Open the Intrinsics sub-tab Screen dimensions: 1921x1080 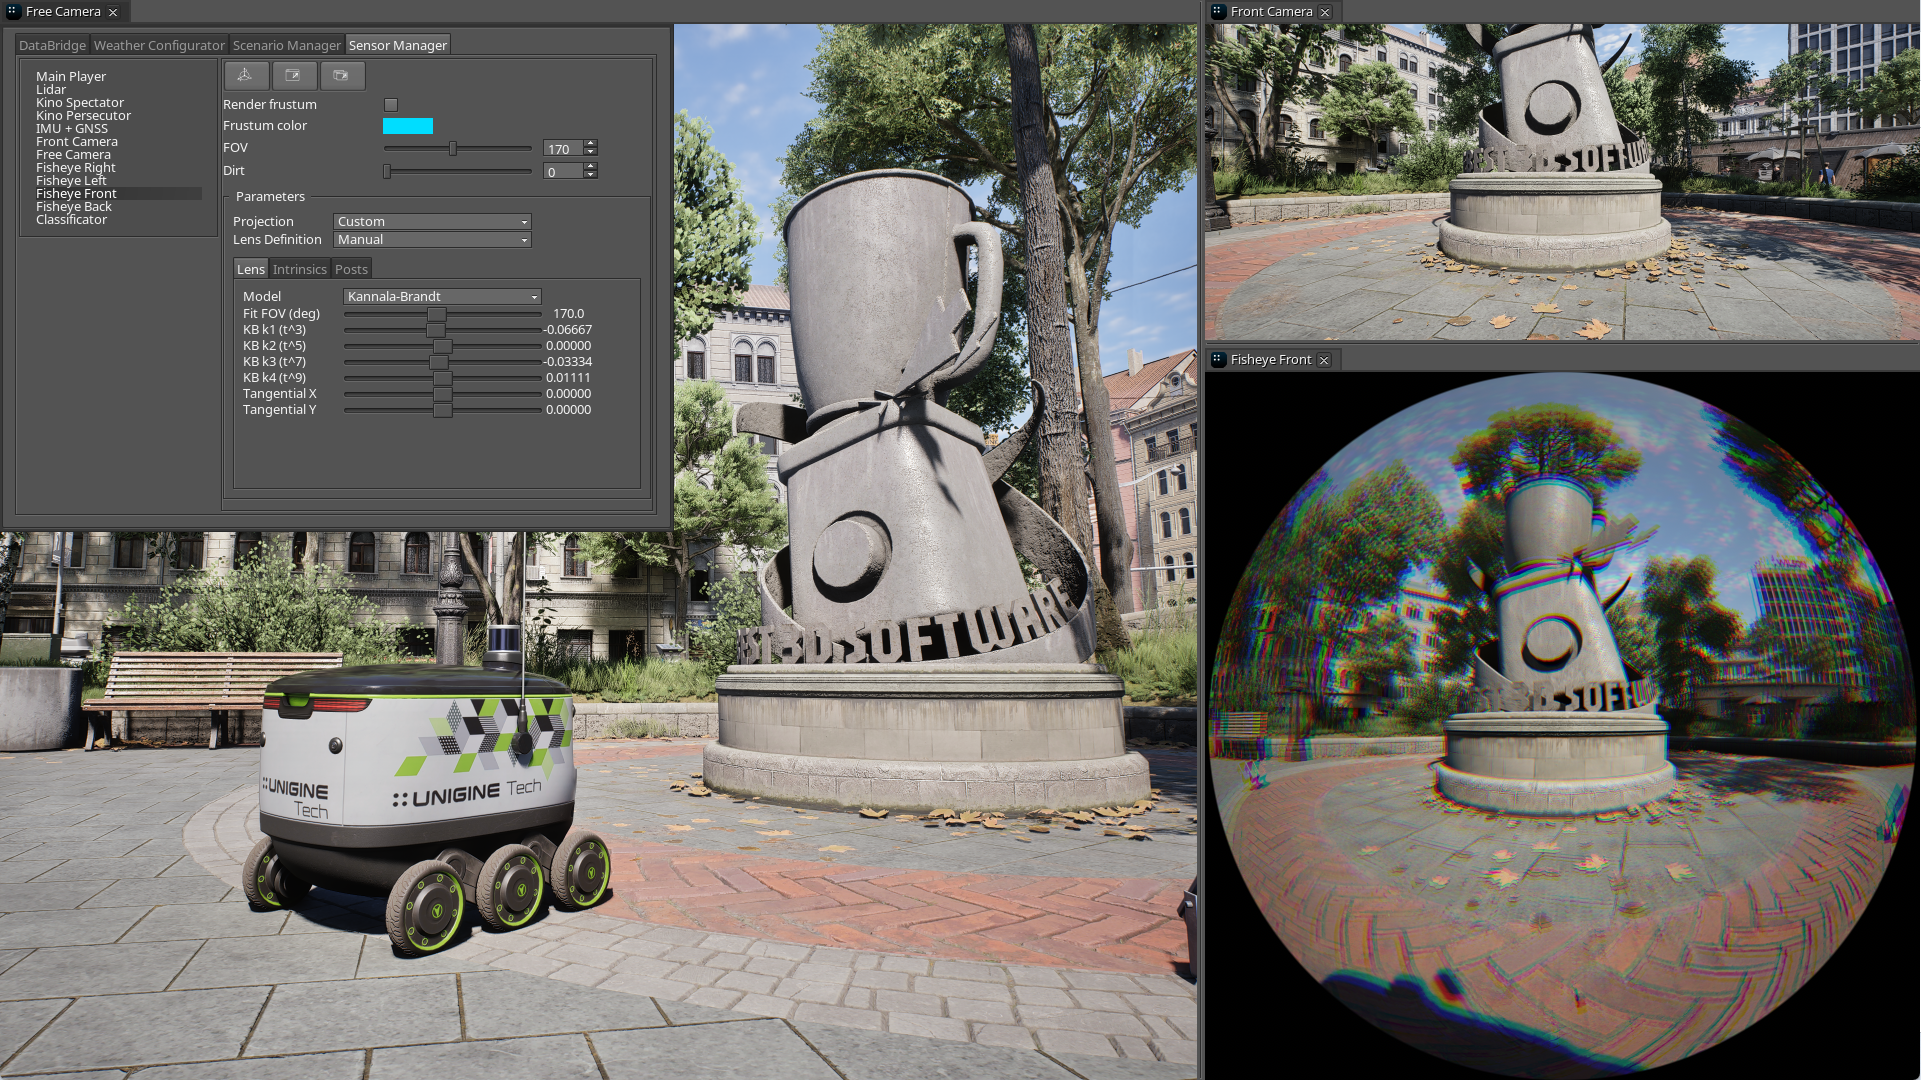(300, 270)
